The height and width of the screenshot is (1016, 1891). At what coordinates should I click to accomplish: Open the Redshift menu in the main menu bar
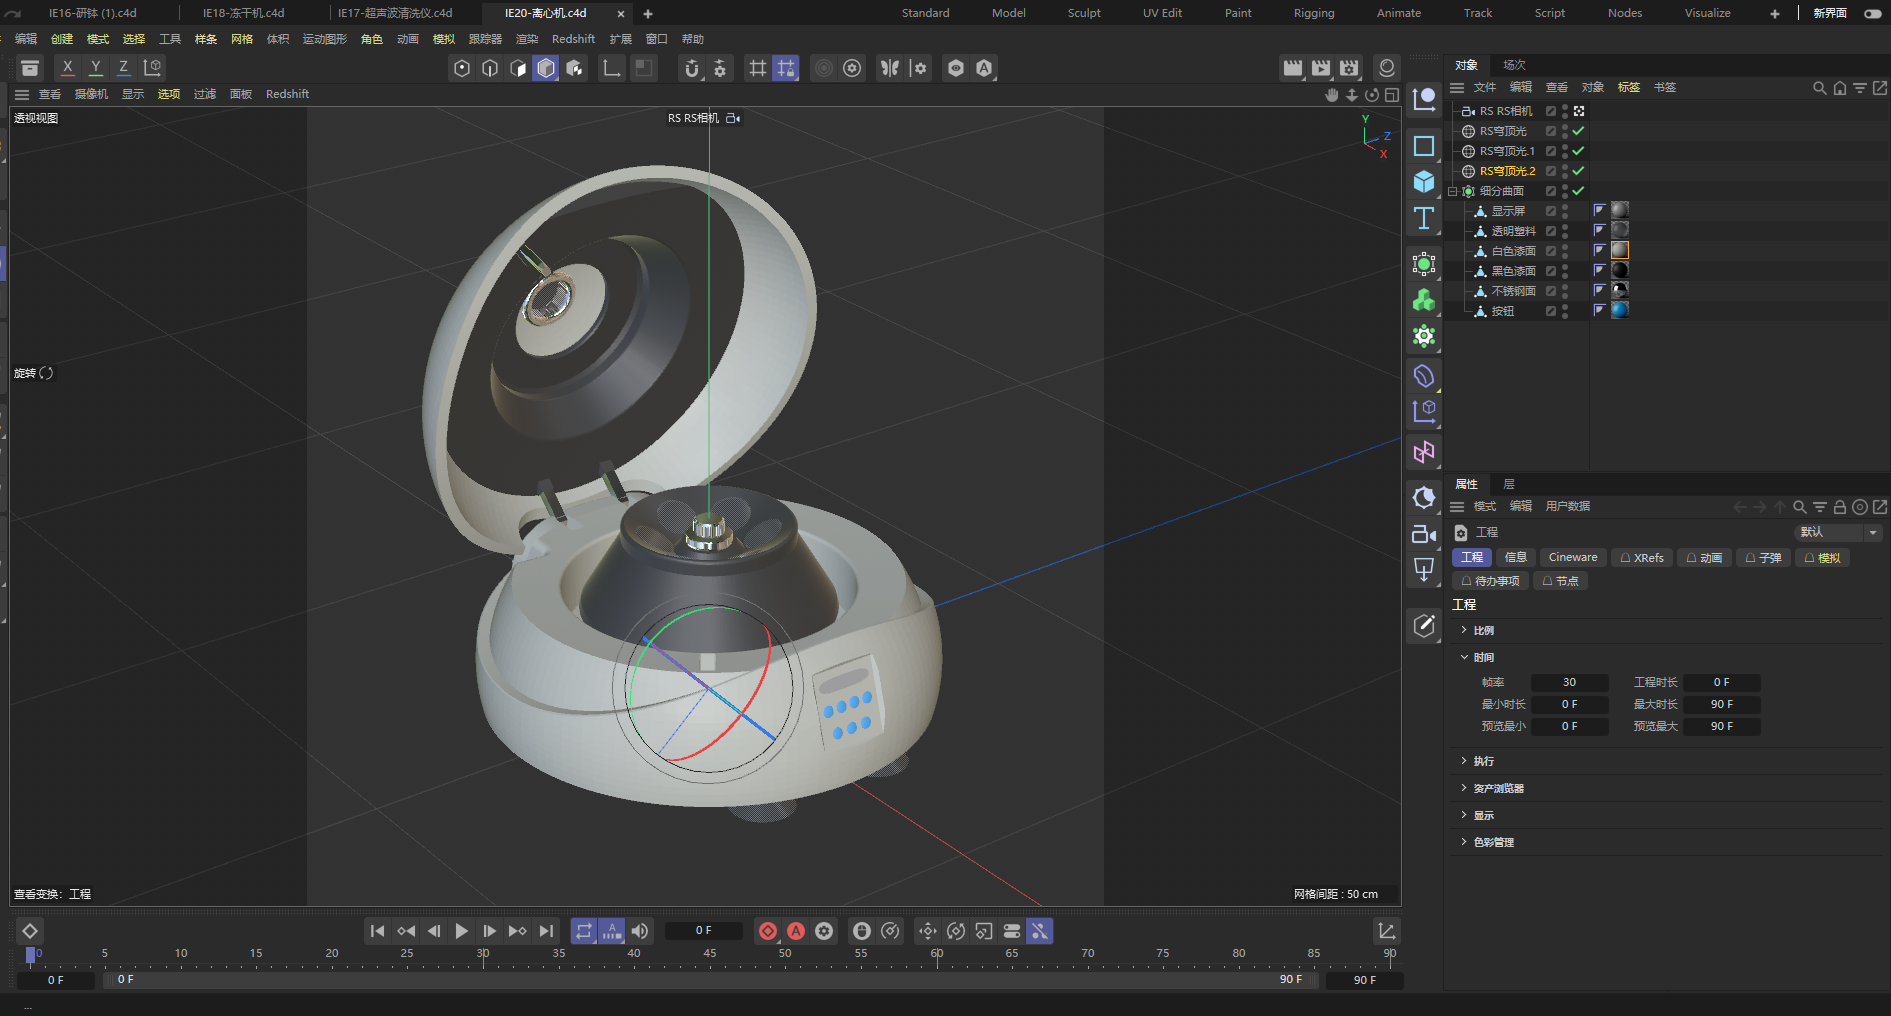(x=573, y=39)
